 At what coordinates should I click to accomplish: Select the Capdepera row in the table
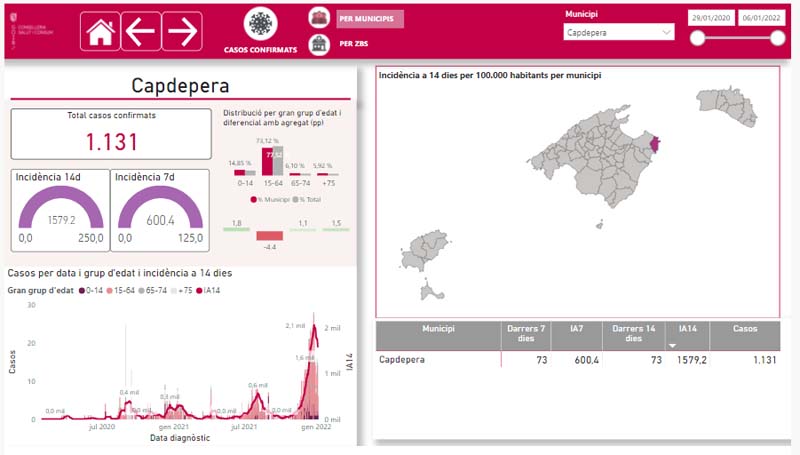coord(578,360)
